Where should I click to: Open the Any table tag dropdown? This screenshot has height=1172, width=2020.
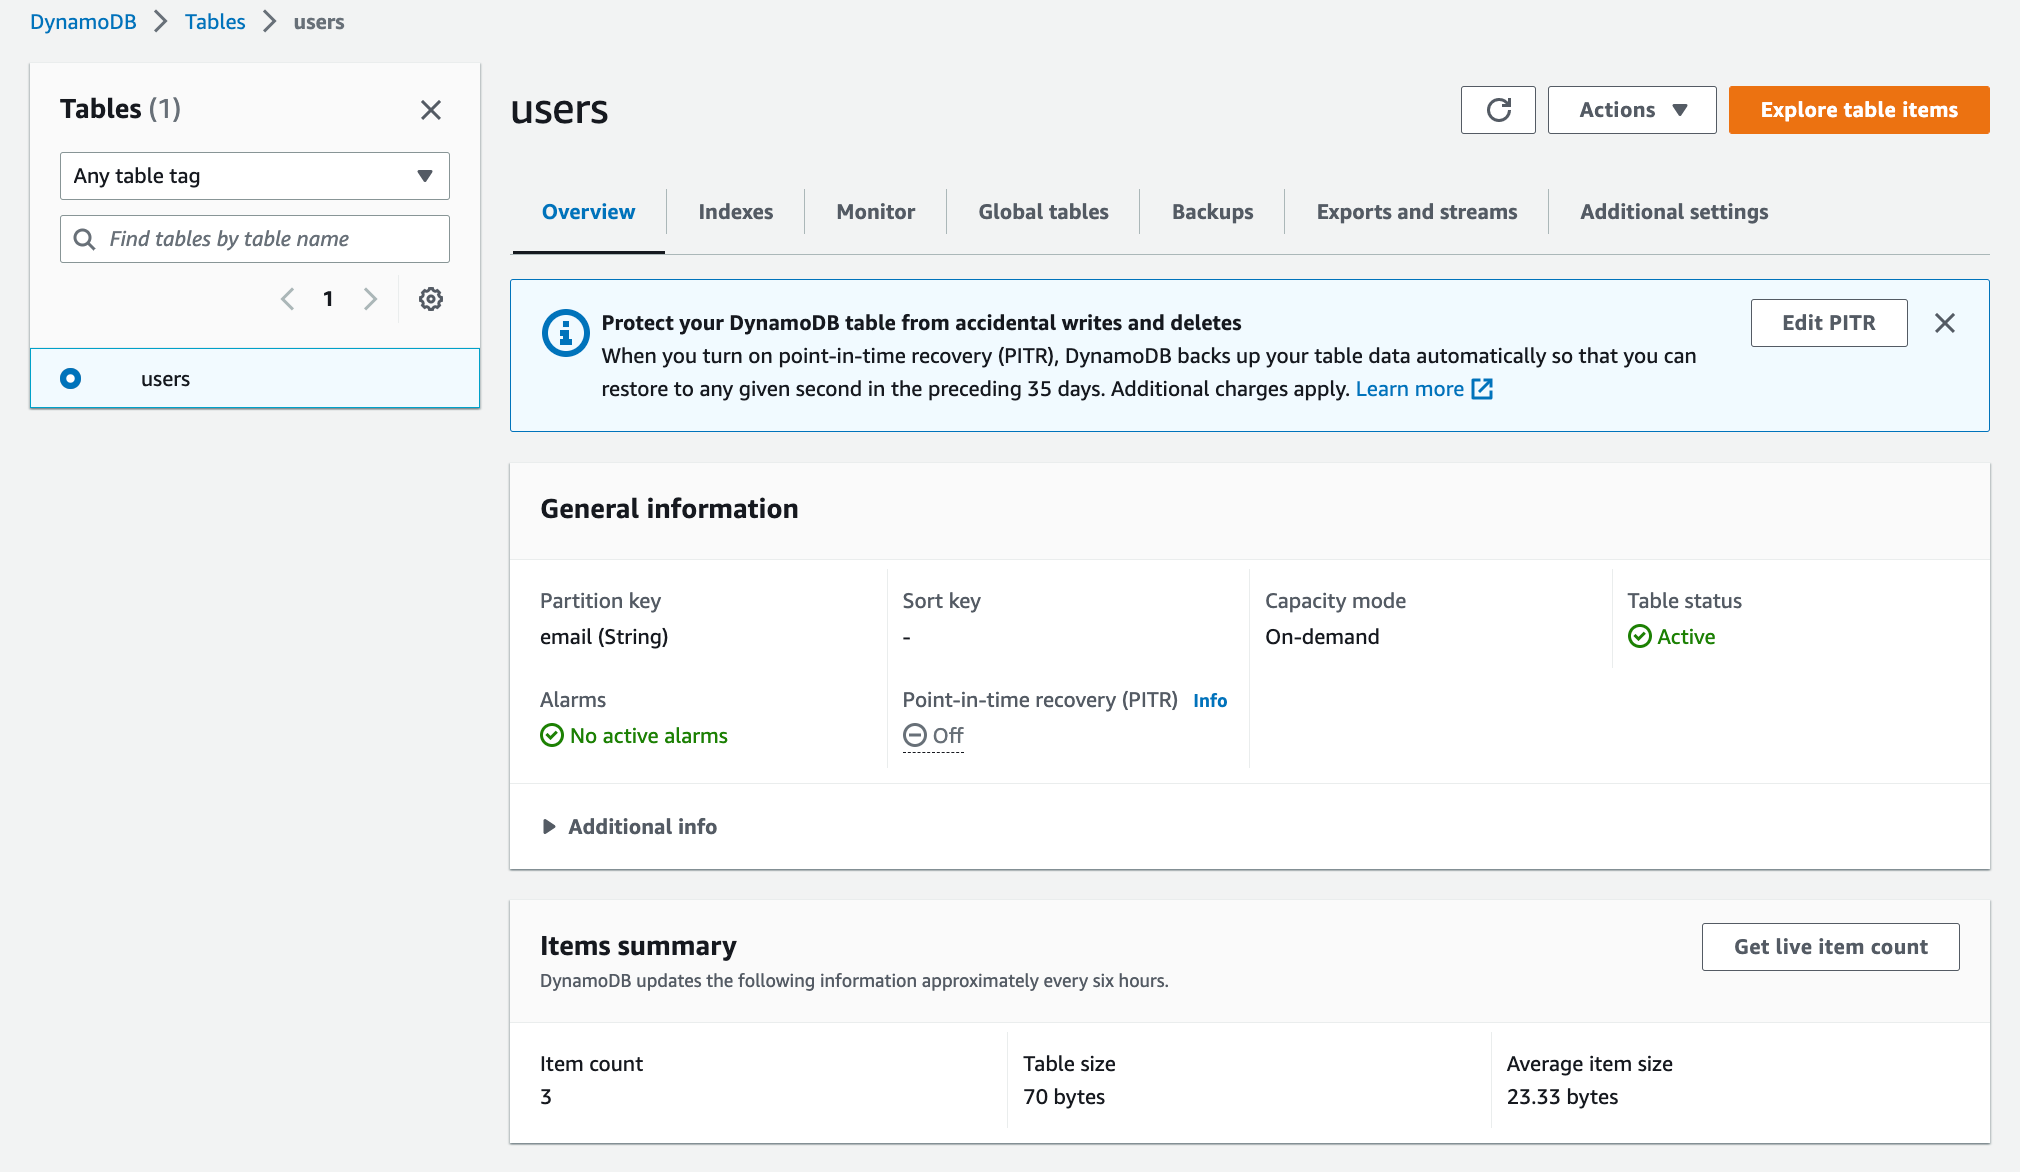[255, 176]
